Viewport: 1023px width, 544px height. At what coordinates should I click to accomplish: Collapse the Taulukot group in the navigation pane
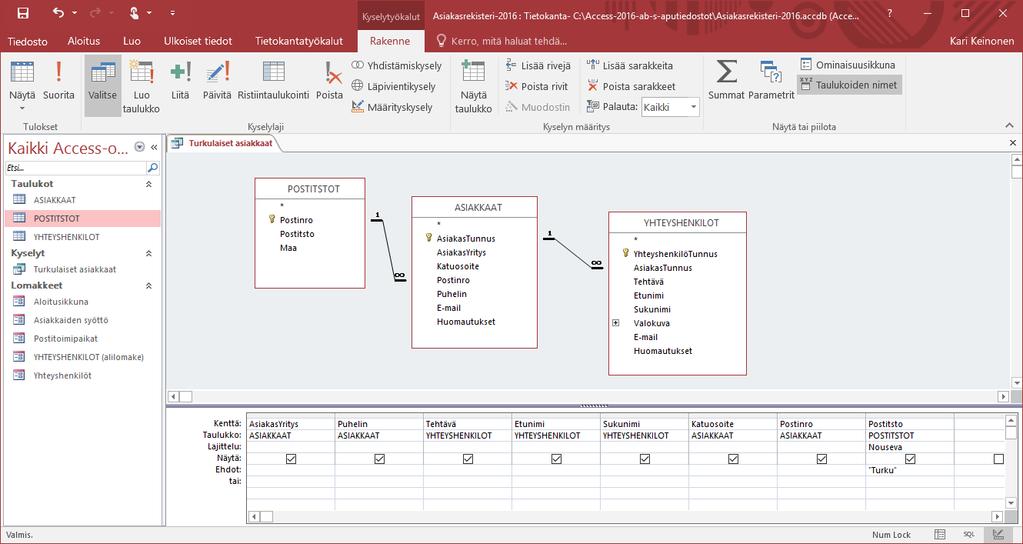tap(149, 185)
